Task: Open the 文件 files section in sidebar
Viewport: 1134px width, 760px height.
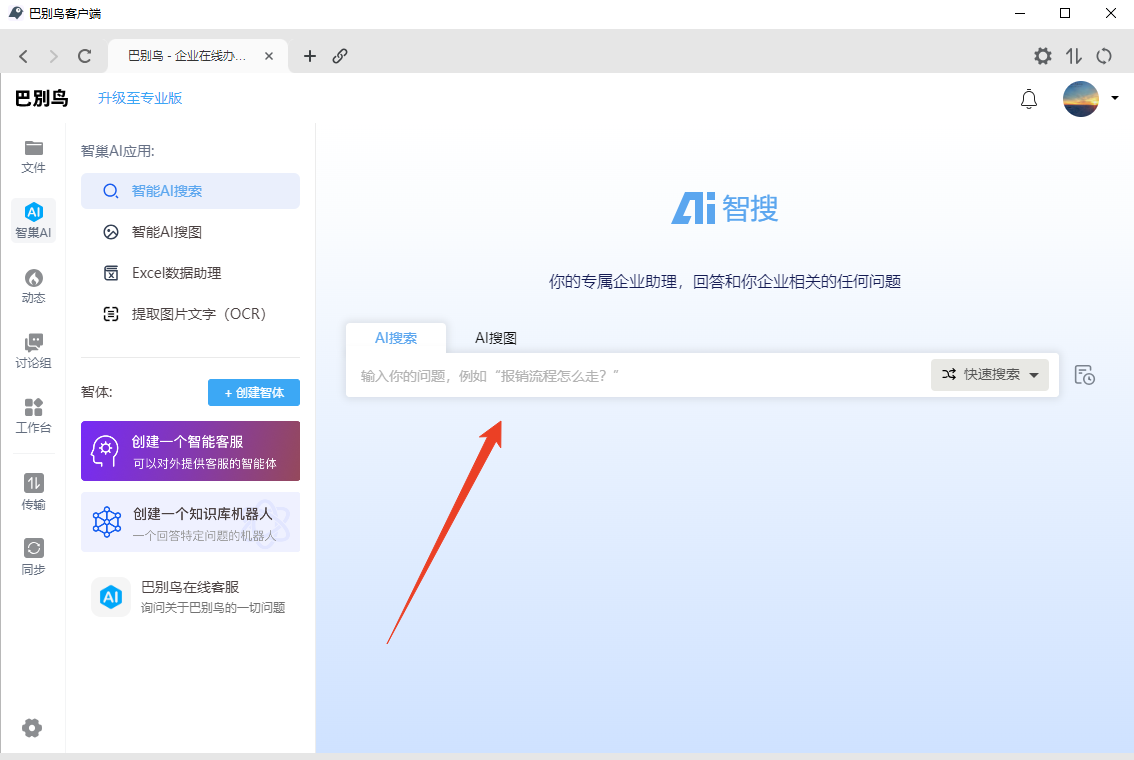Action: (33, 156)
